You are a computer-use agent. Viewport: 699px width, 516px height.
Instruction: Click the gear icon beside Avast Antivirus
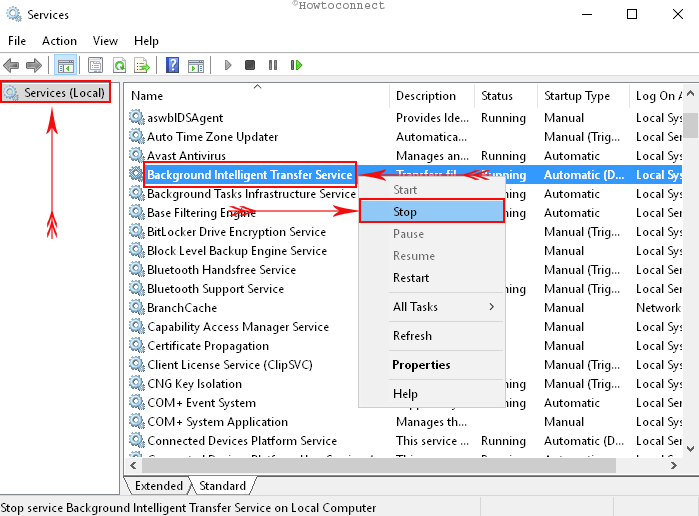coord(136,155)
